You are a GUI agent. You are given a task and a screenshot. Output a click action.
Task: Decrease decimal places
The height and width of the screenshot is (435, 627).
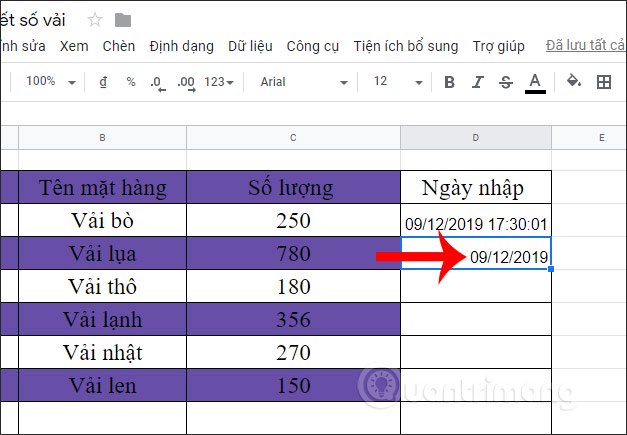[x=158, y=83]
